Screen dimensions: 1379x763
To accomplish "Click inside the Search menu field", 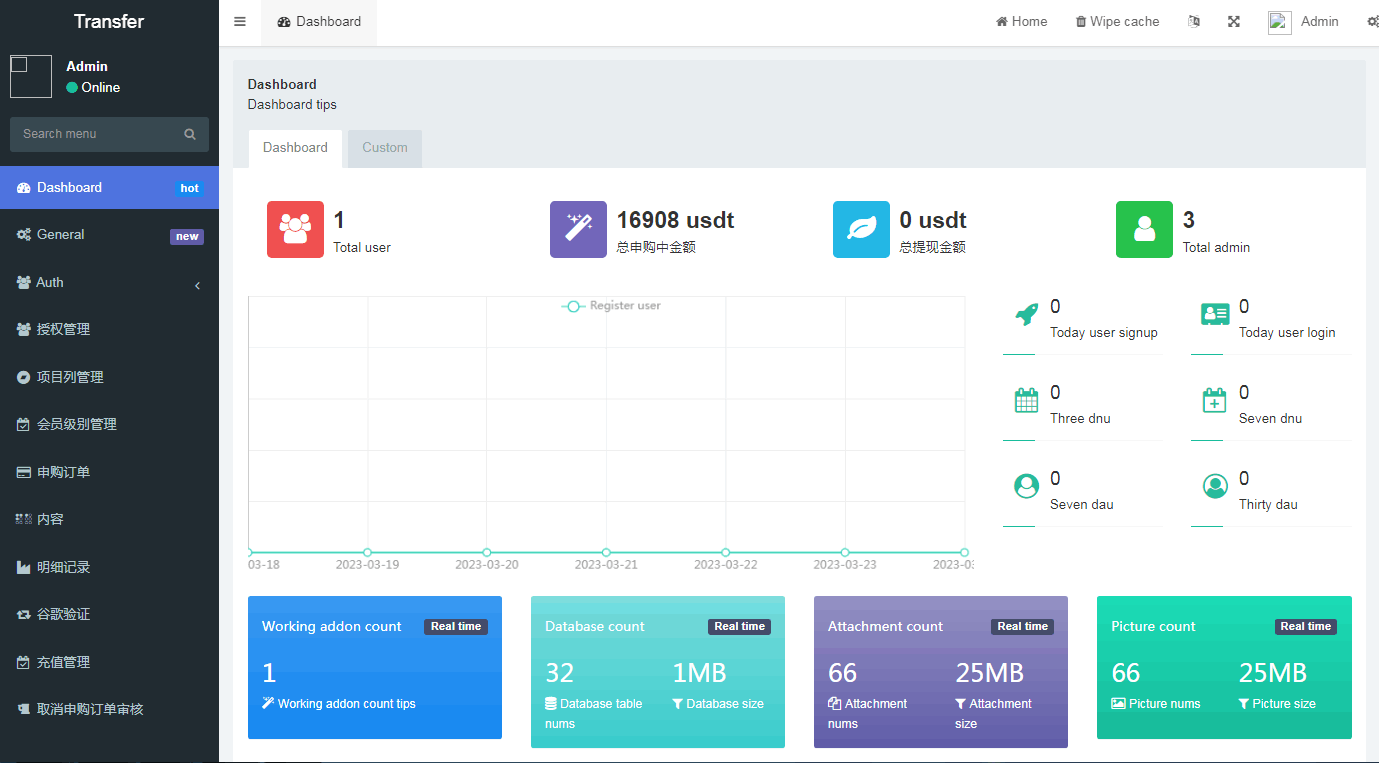I will 95,134.
